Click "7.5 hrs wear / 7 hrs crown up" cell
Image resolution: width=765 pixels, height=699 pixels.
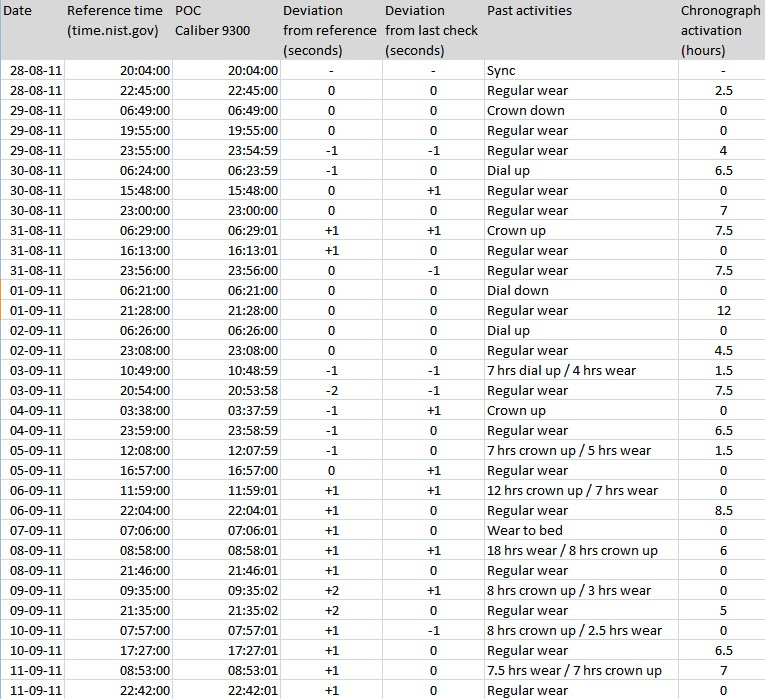(x=574, y=671)
